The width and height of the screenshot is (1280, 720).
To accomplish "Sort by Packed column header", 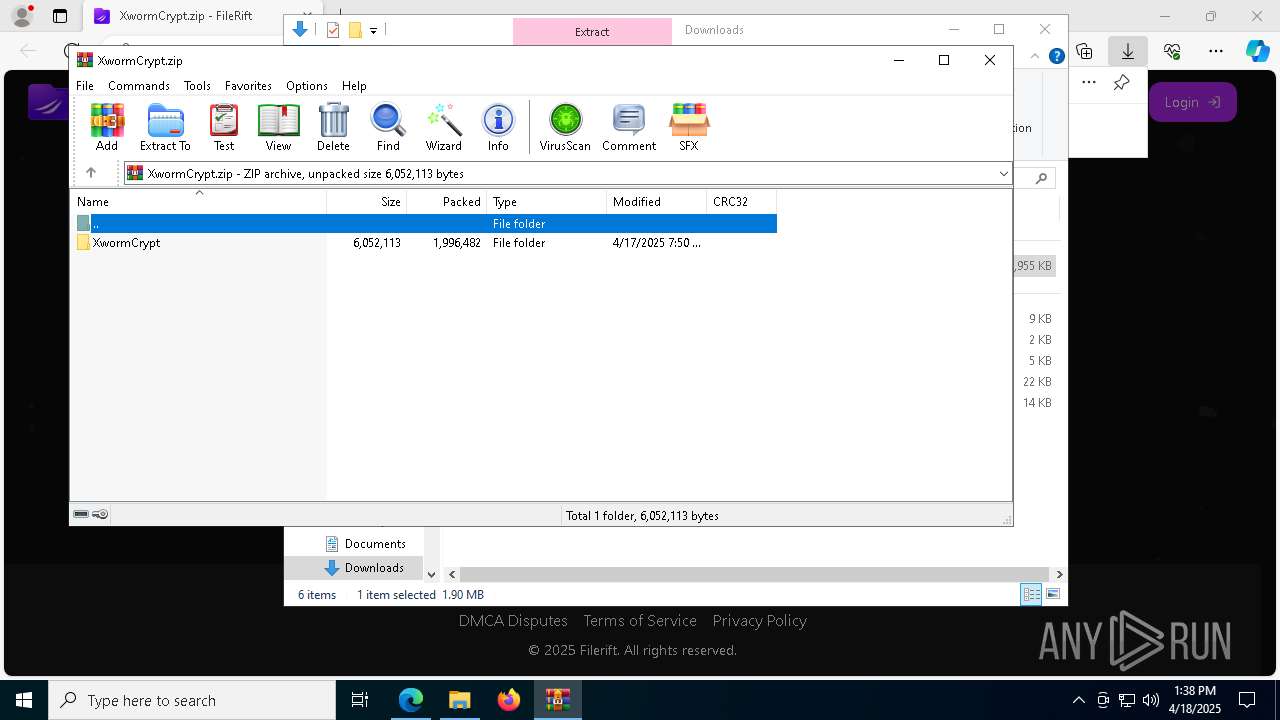I will pos(446,202).
